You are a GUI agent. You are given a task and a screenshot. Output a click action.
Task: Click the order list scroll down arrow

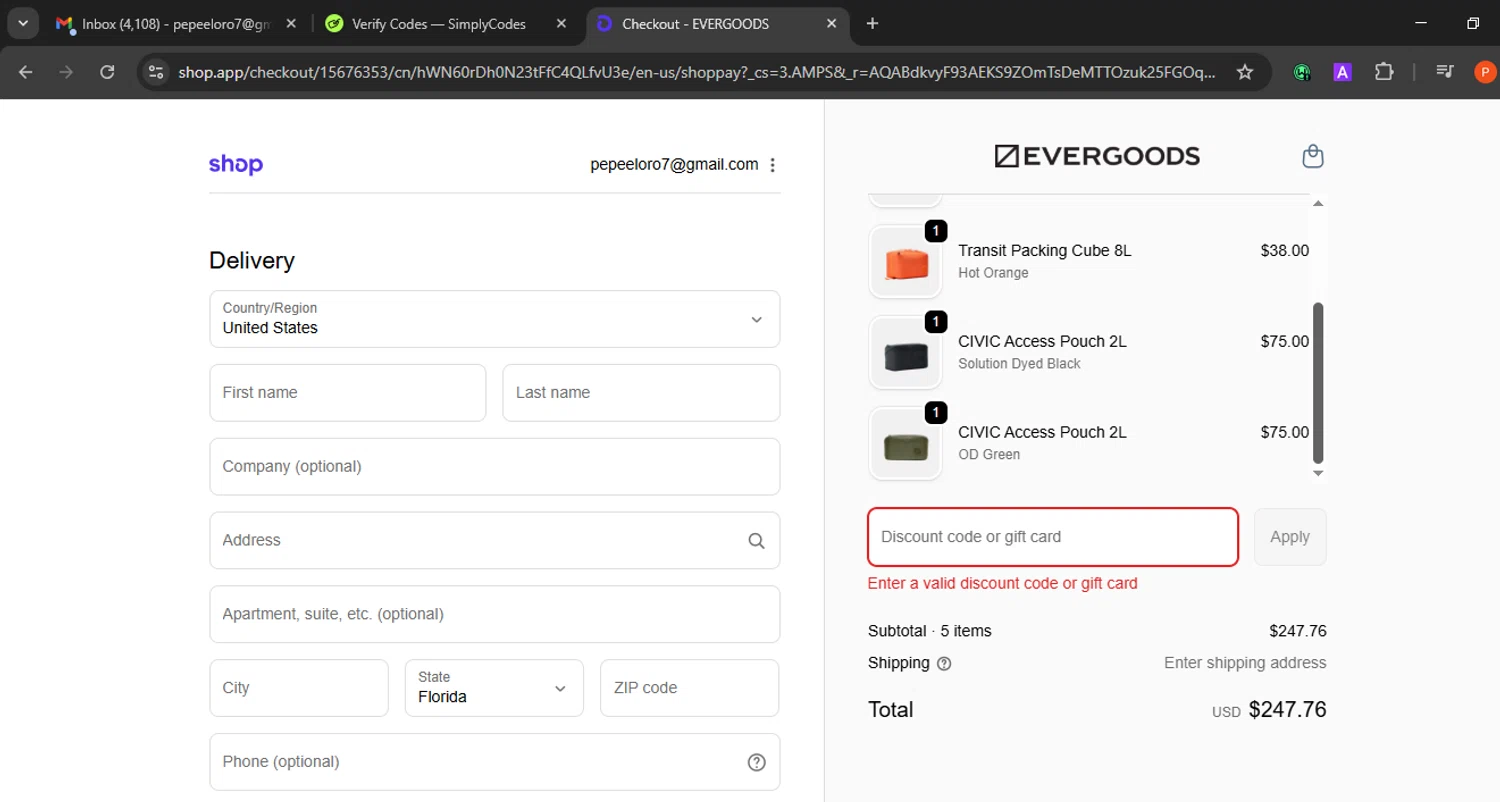(1317, 473)
